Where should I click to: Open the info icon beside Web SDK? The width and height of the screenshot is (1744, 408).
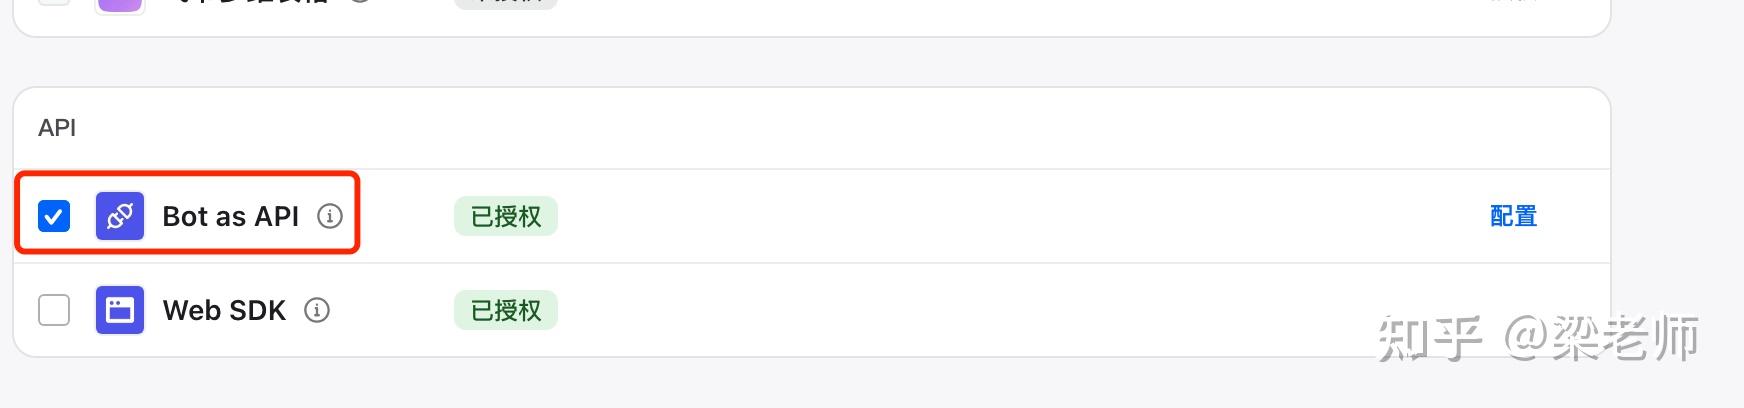(x=317, y=310)
